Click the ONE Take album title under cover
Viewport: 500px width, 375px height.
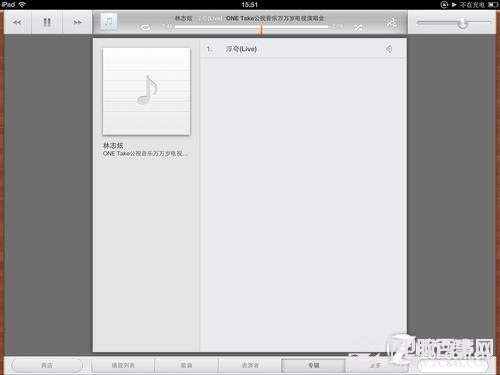click(x=145, y=154)
